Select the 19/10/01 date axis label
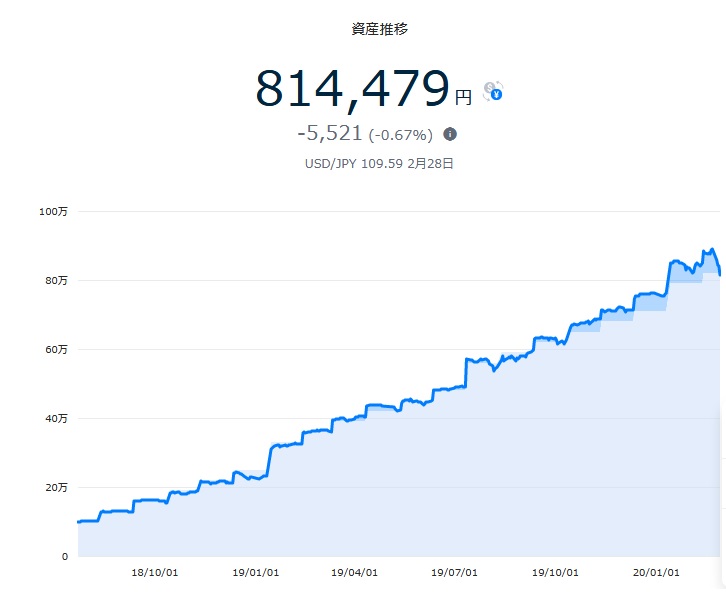The image size is (726, 596). pos(555,572)
